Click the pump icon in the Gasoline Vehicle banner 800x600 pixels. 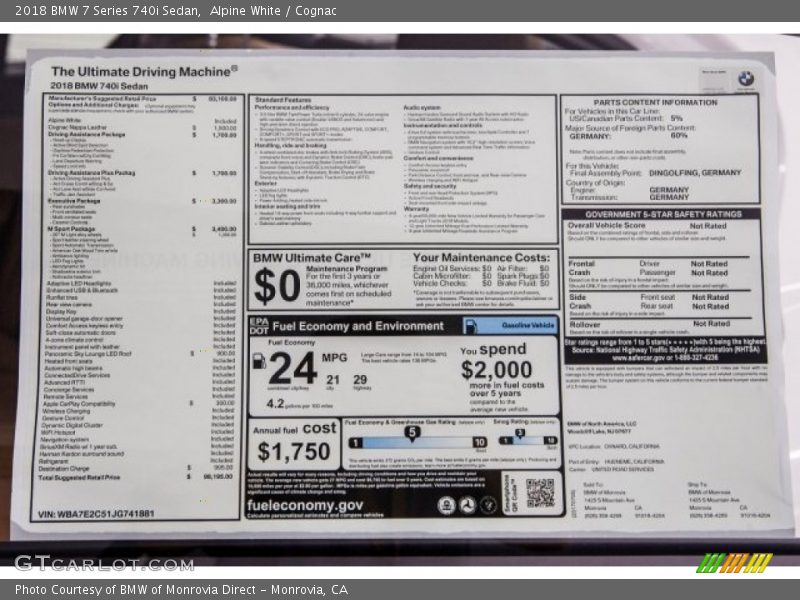point(471,326)
